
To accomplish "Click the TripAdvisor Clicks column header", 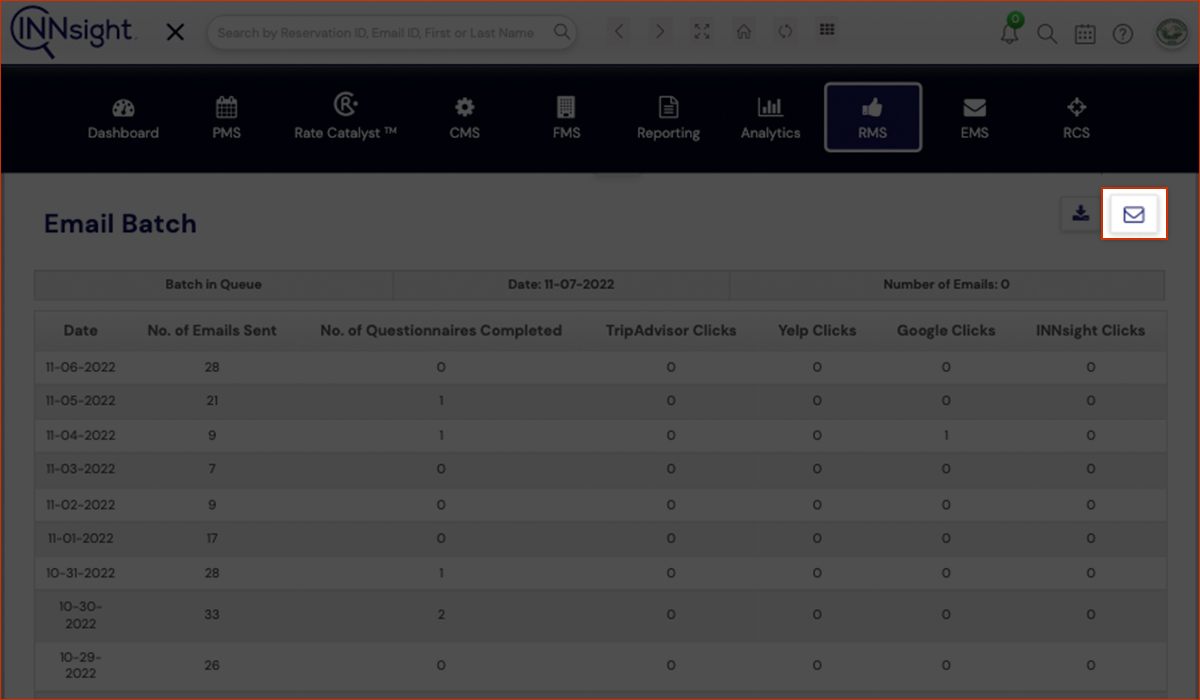I will (671, 330).
